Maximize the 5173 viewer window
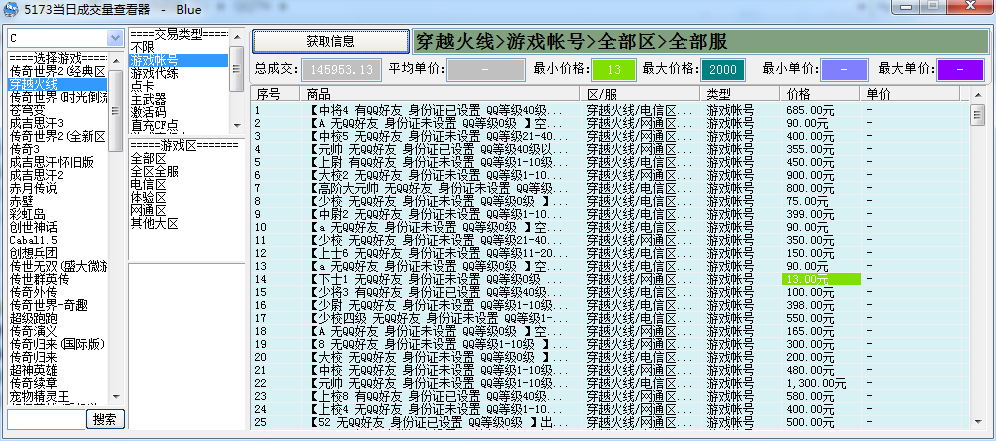This screenshot has height=441, width=996. tap(933, 7)
